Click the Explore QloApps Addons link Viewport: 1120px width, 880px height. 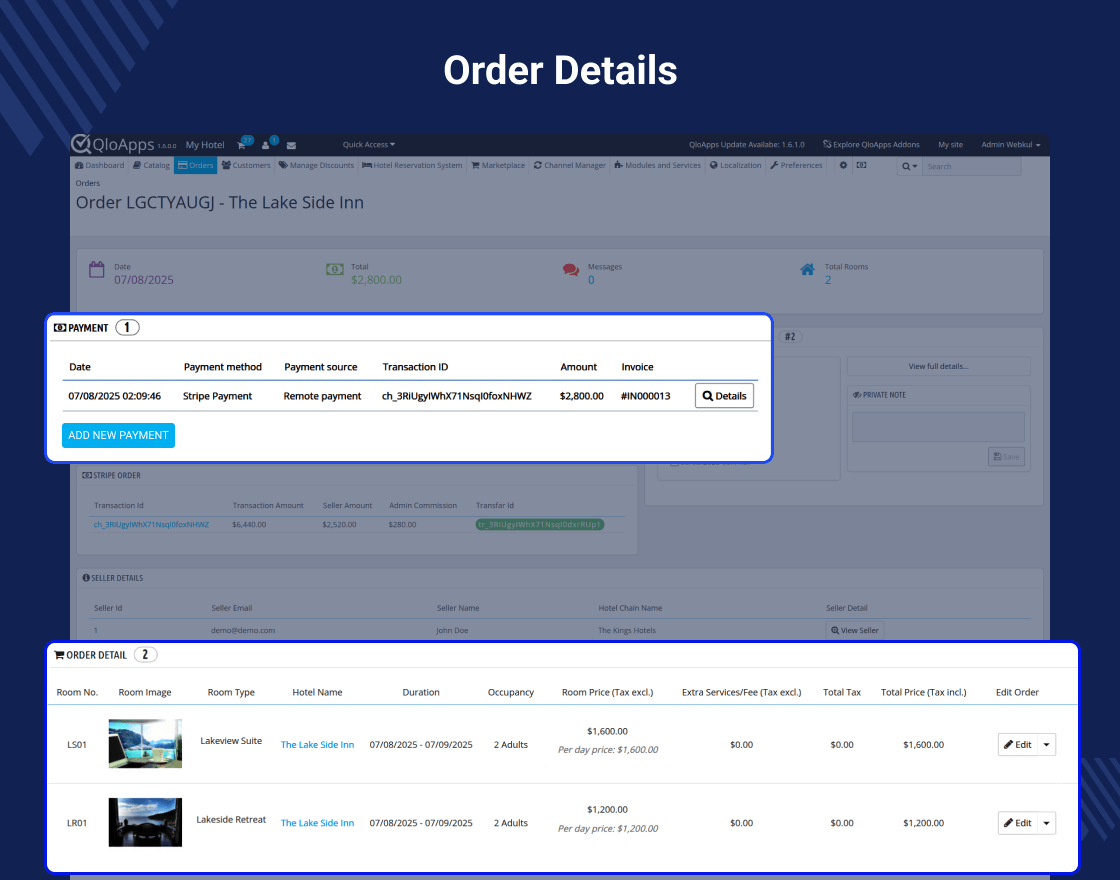pyautogui.click(x=871, y=145)
